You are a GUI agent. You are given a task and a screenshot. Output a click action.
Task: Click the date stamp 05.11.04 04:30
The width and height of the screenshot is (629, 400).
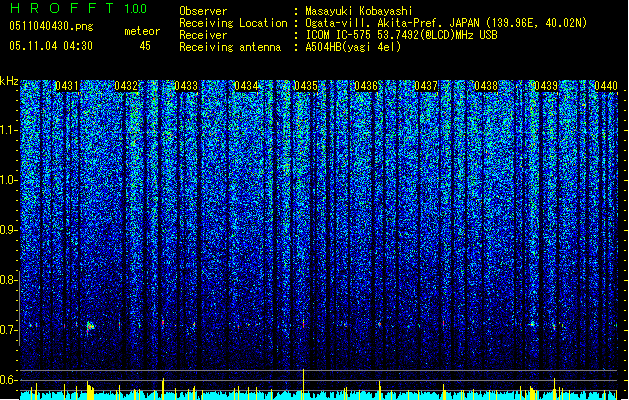(x=51, y=46)
